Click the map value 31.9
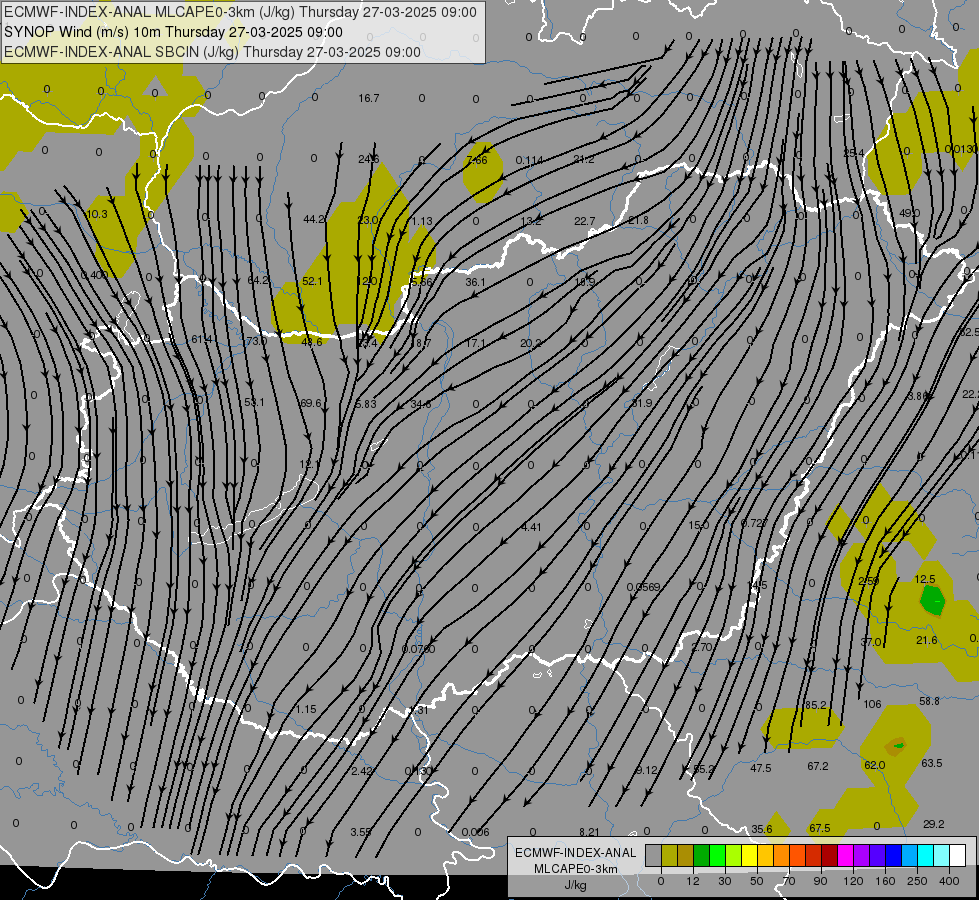The width and height of the screenshot is (979, 900). (641, 403)
